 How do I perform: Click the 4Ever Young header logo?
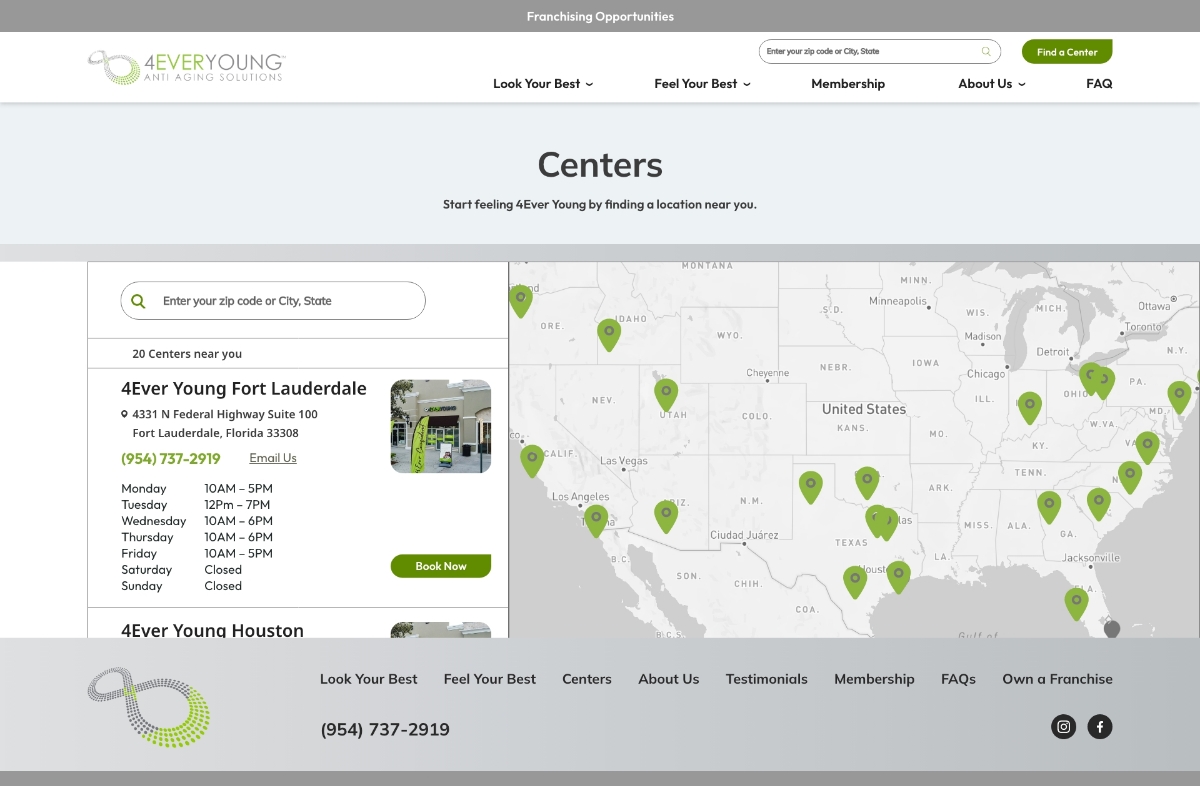tap(186, 67)
